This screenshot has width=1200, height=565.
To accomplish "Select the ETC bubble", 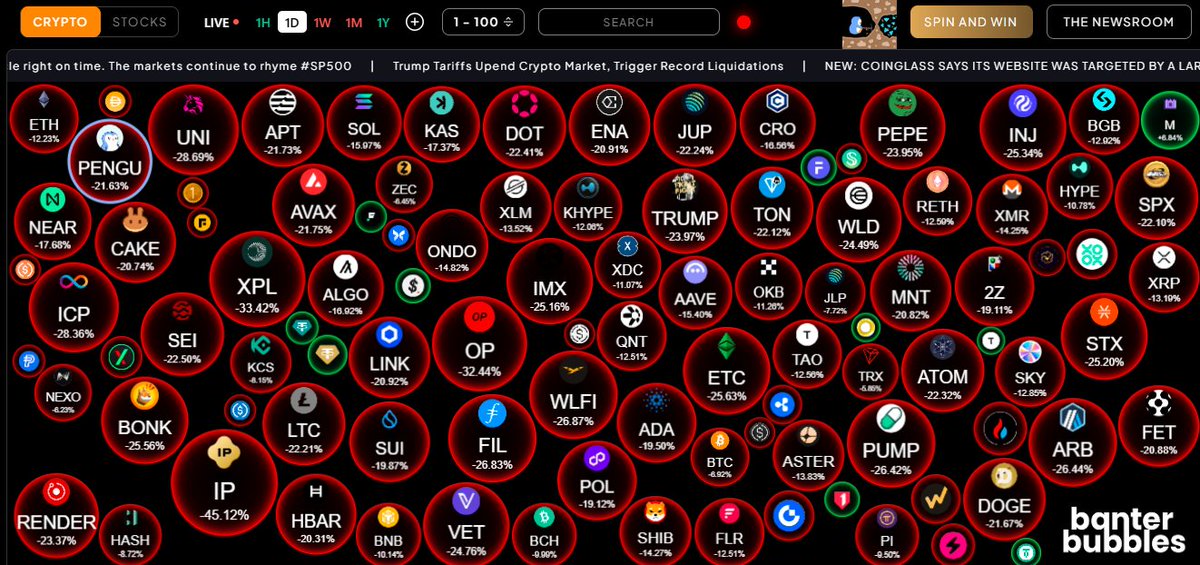I will coord(727,371).
